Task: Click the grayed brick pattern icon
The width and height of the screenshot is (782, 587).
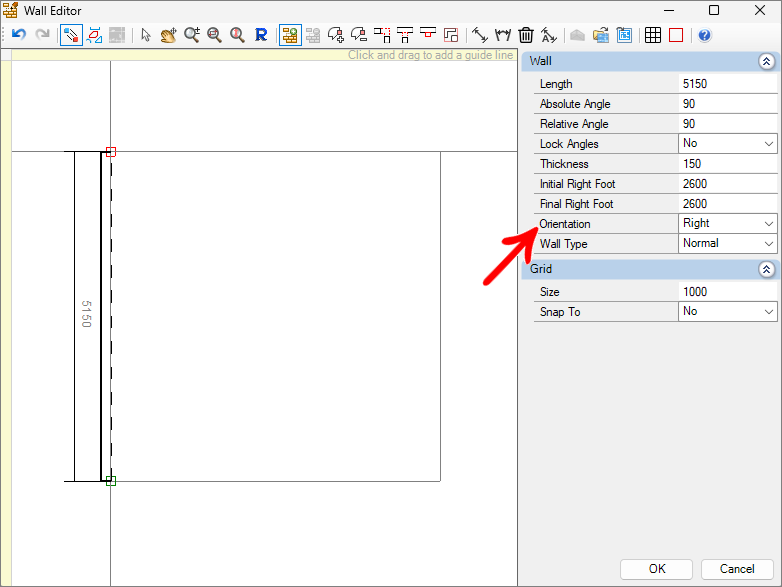Action: pyautogui.click(x=117, y=35)
